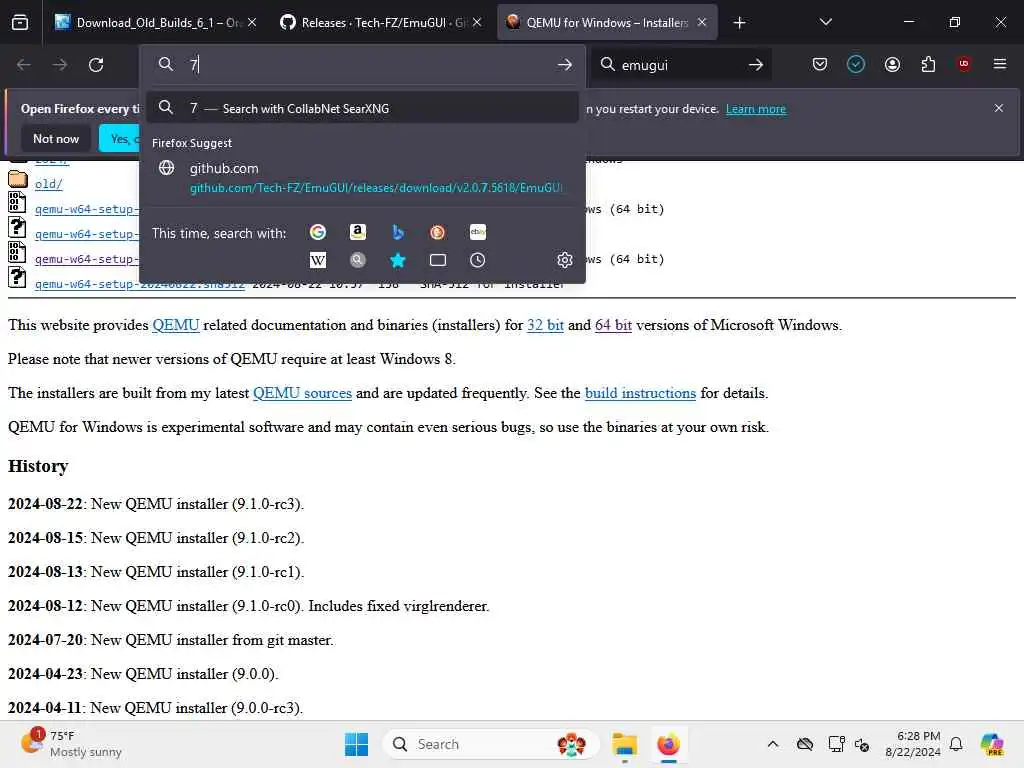Viewport: 1024px width, 768px height.
Task: Click Firefox icon in taskbar
Action: (668, 744)
